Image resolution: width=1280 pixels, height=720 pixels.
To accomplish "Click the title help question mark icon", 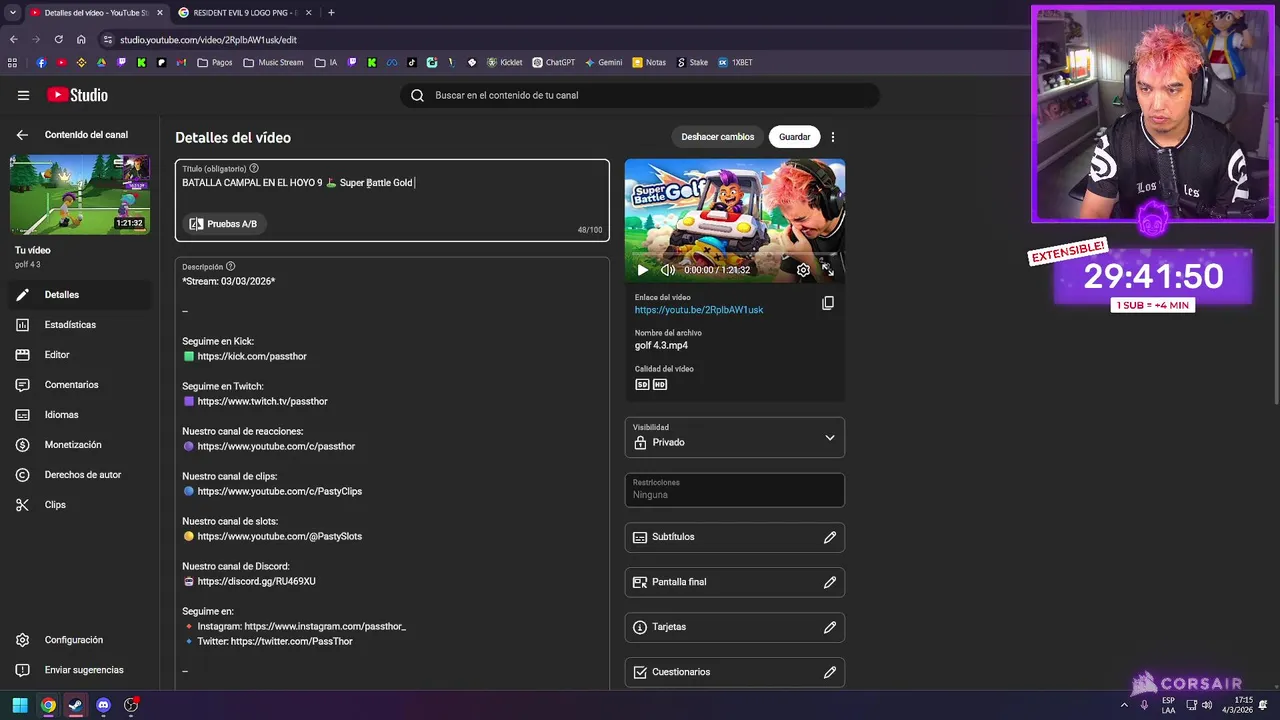I will (x=254, y=169).
